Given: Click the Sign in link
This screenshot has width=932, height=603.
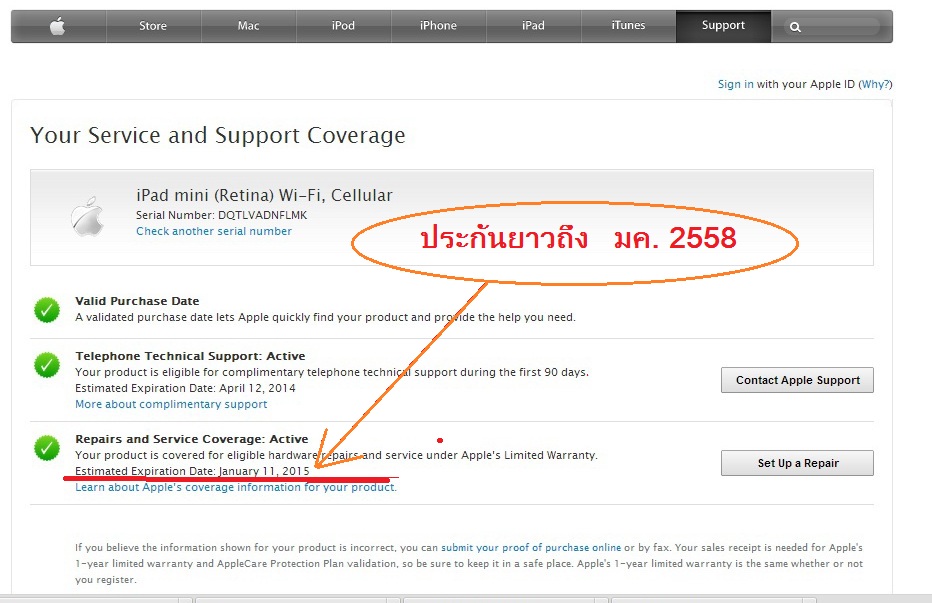Looking at the screenshot, I should coord(735,84).
